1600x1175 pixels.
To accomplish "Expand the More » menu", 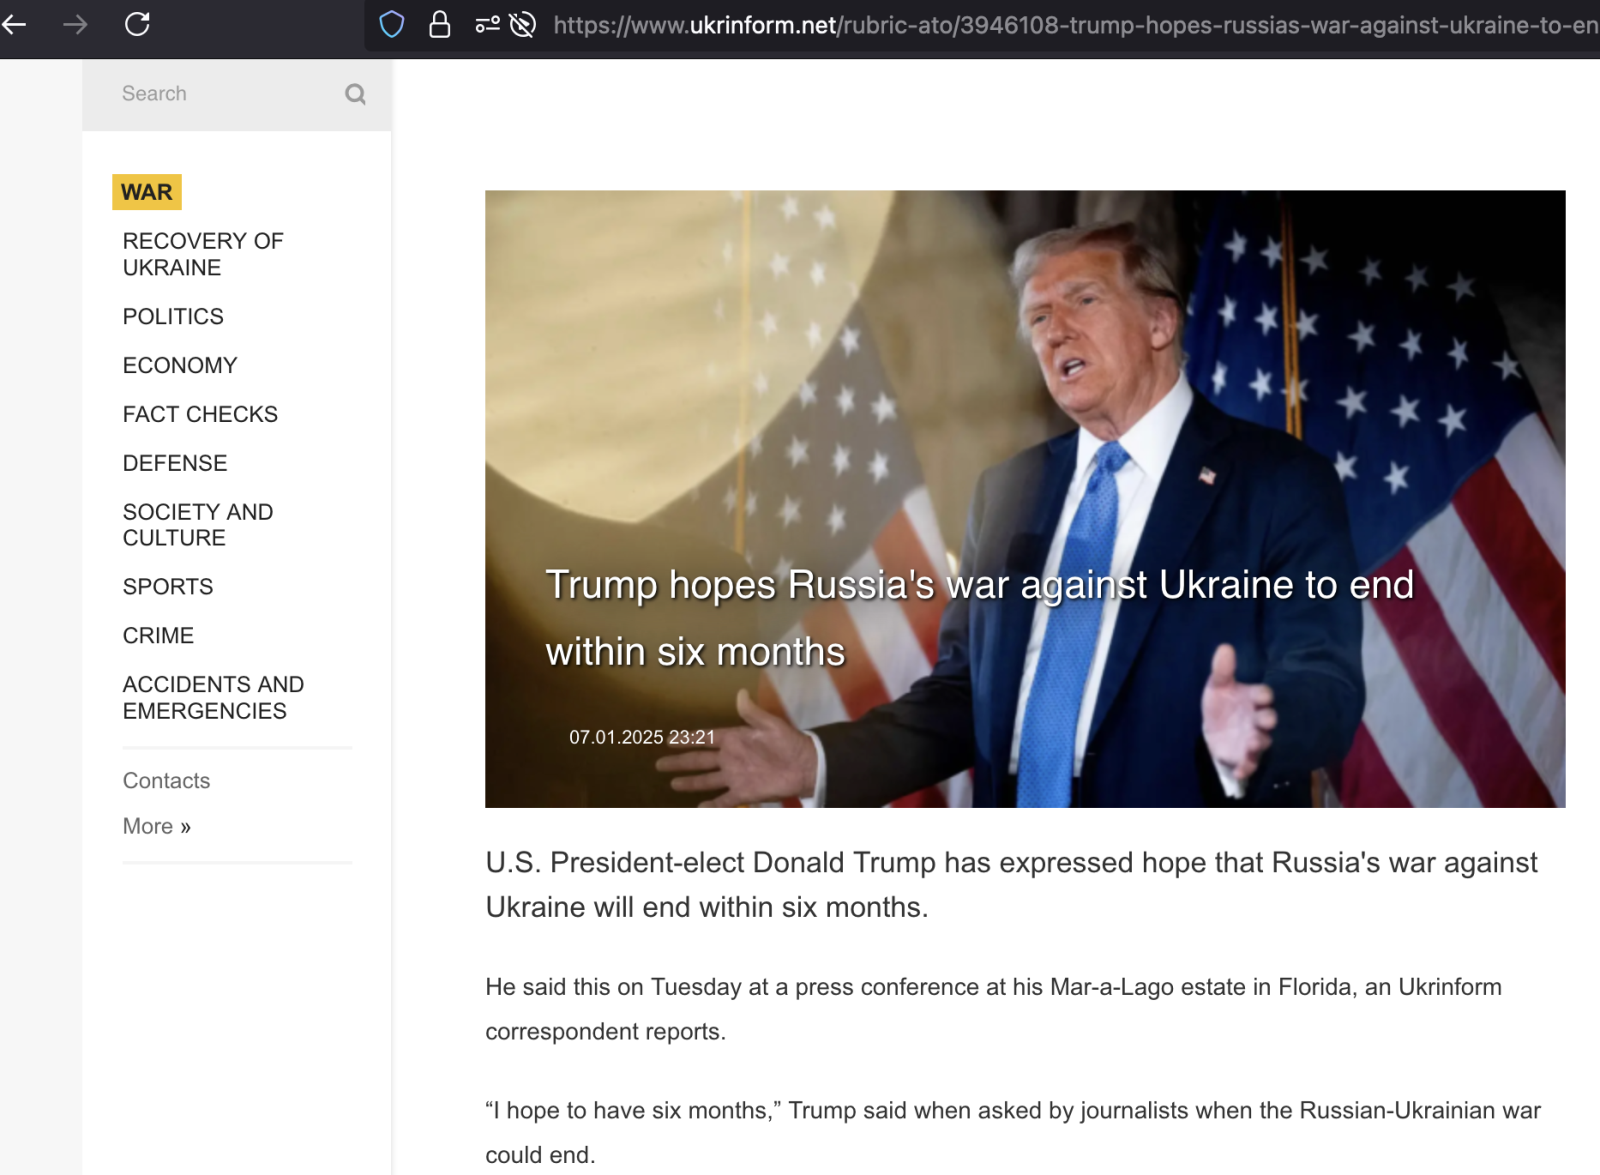I will coord(156,827).
